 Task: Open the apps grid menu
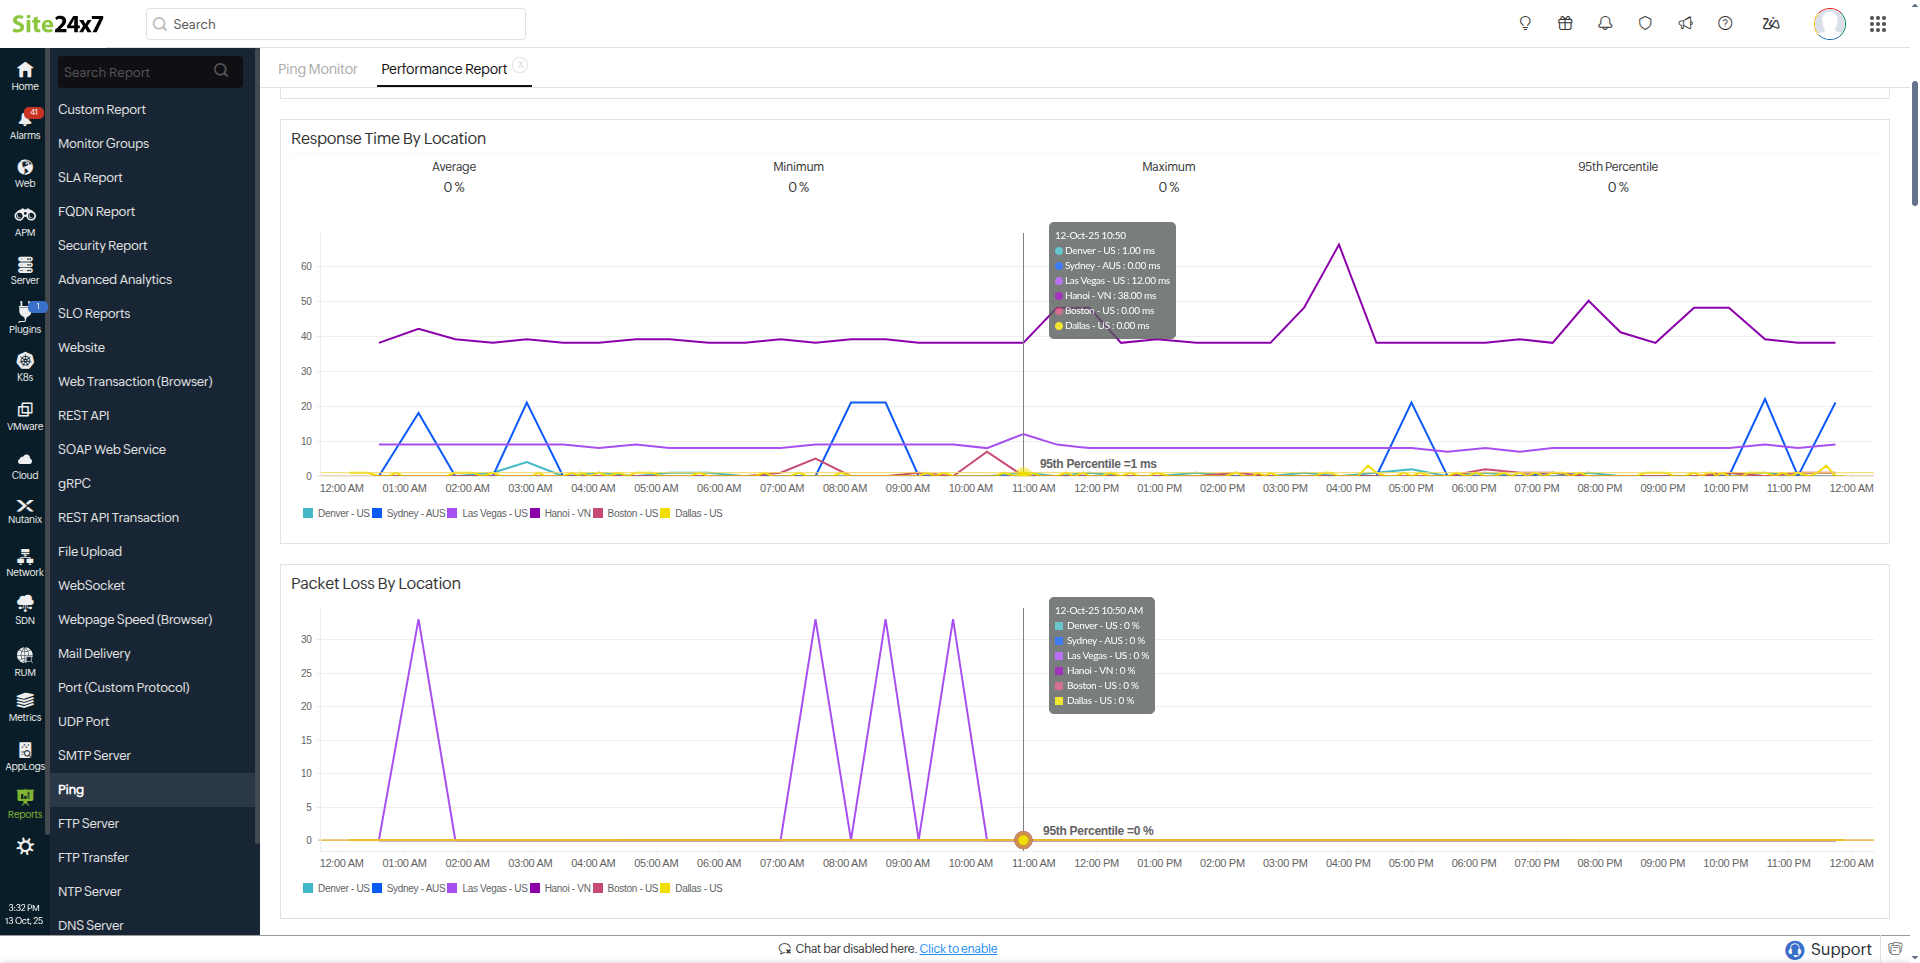pos(1879,23)
